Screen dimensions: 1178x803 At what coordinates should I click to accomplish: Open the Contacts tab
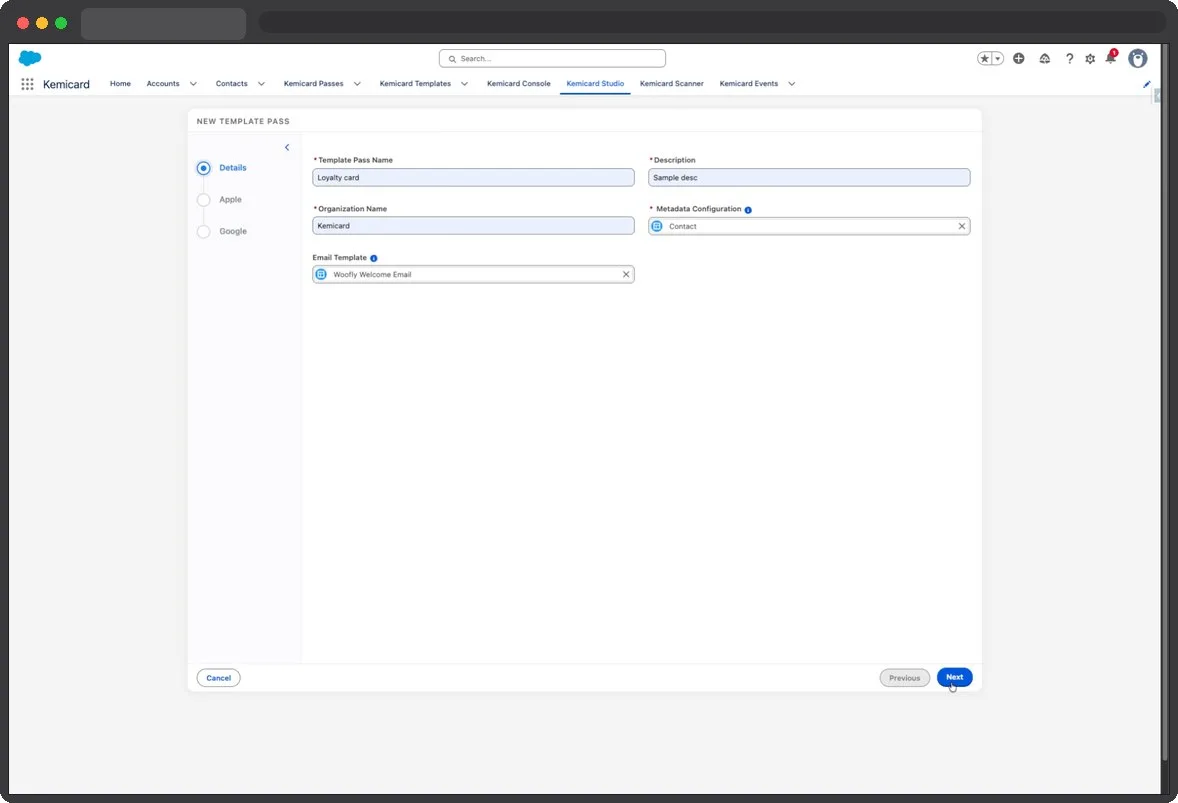click(231, 83)
